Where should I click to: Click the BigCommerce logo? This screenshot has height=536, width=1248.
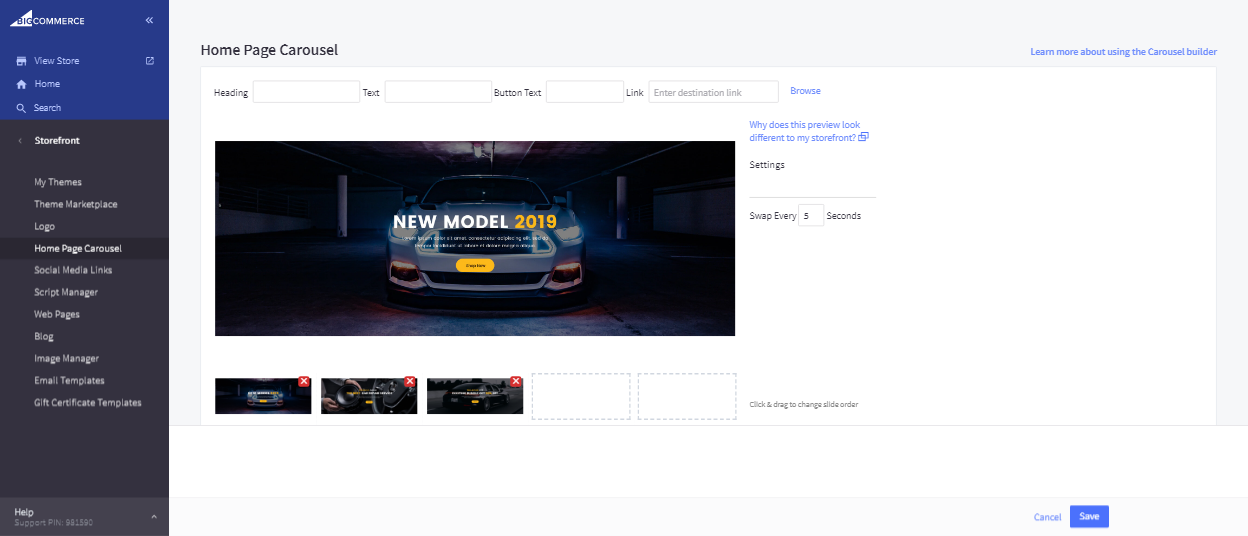(x=48, y=19)
